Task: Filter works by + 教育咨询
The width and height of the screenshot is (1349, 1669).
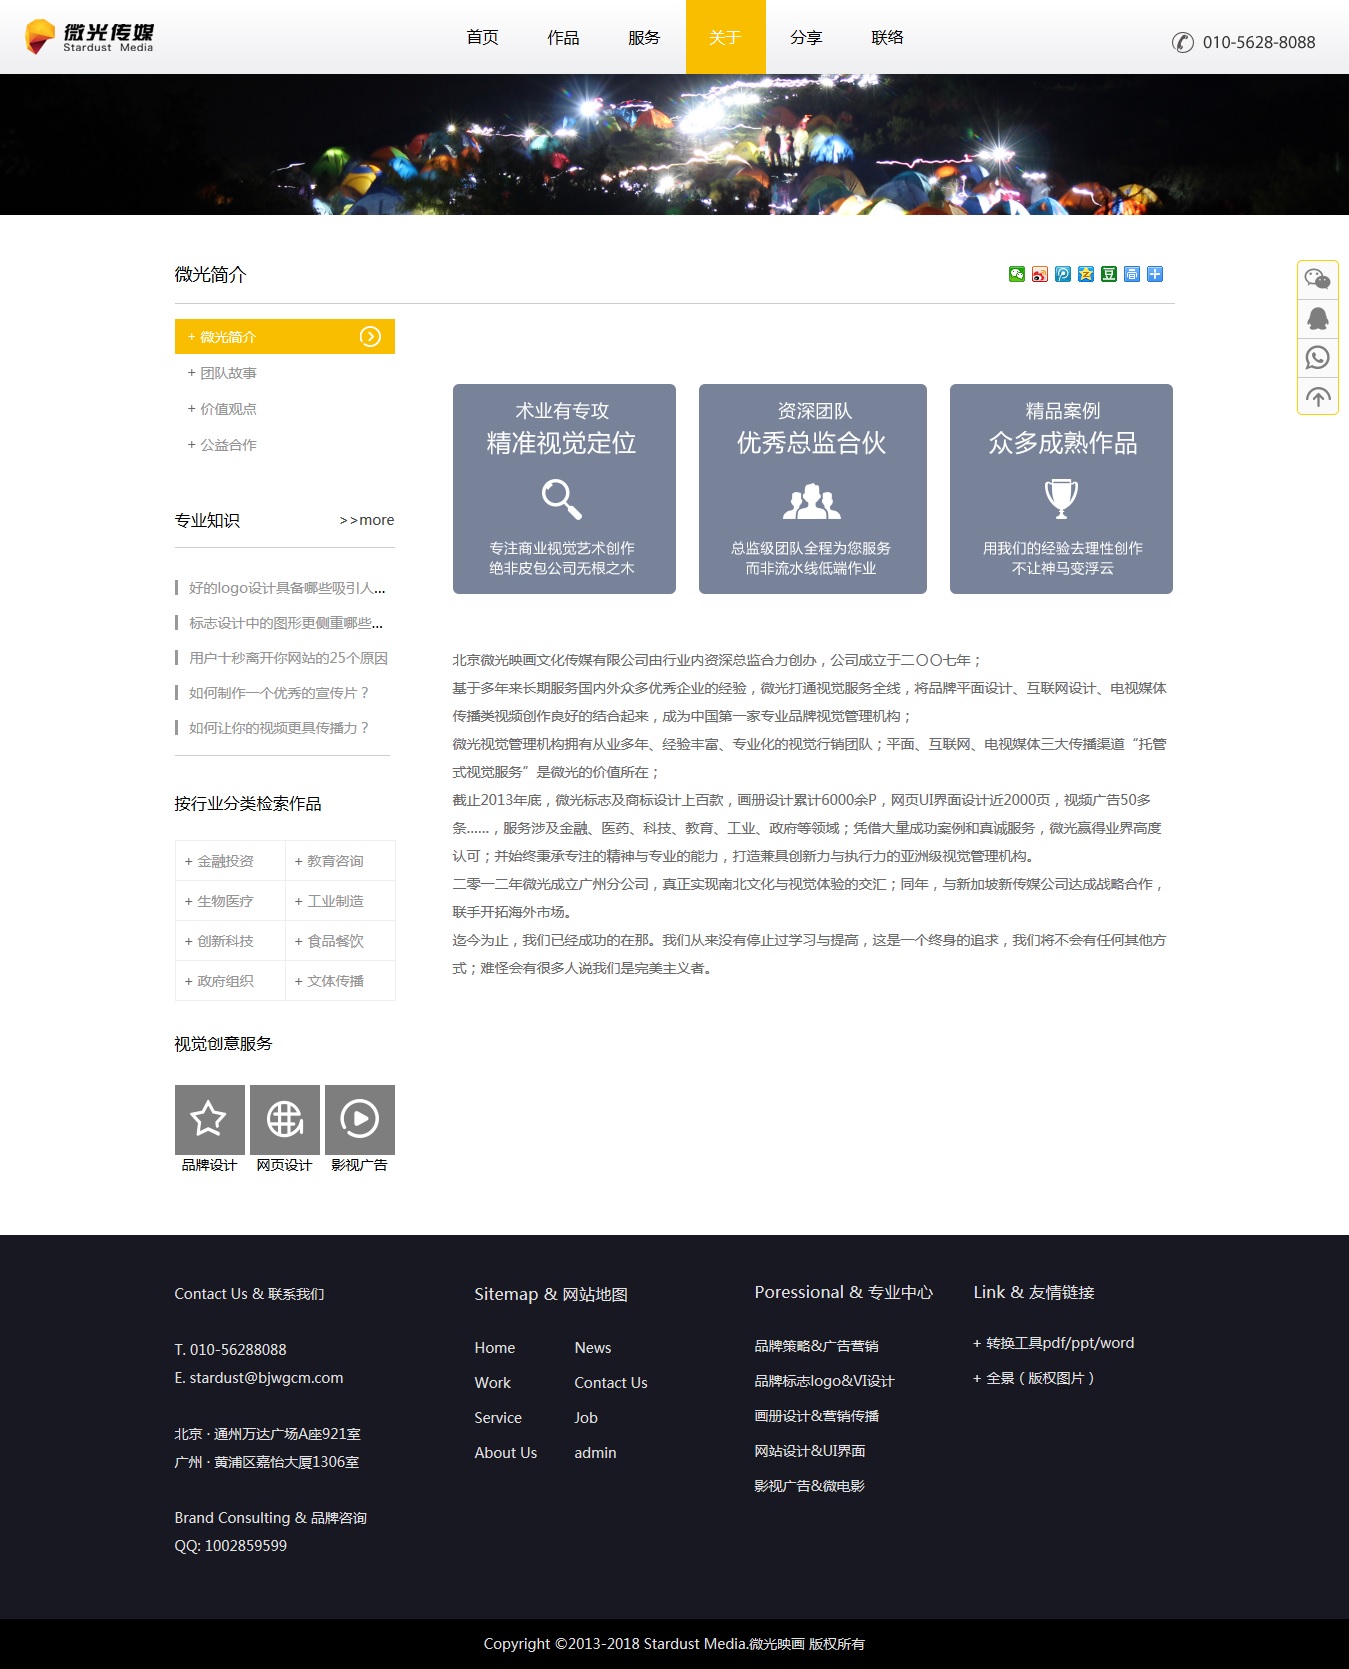Action: click(x=340, y=861)
